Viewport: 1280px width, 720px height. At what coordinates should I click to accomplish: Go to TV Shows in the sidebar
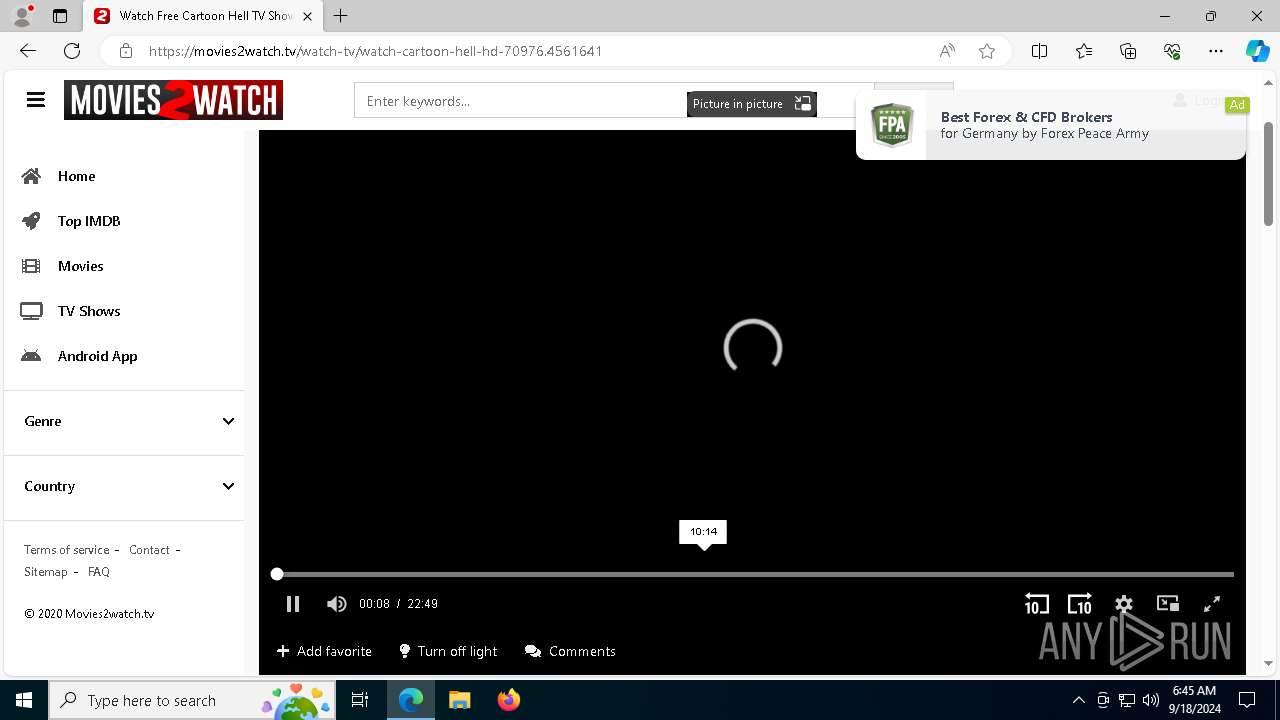pos(71,311)
